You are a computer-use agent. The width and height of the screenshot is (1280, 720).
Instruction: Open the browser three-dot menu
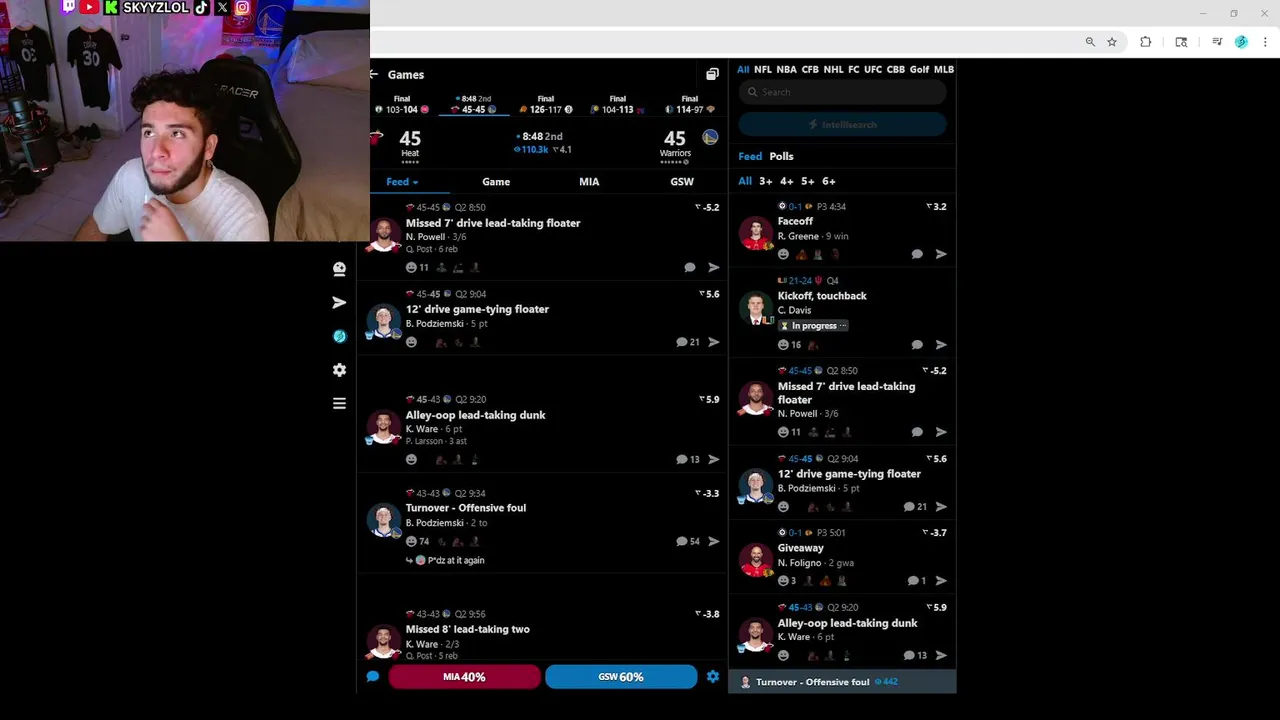tap(1266, 42)
